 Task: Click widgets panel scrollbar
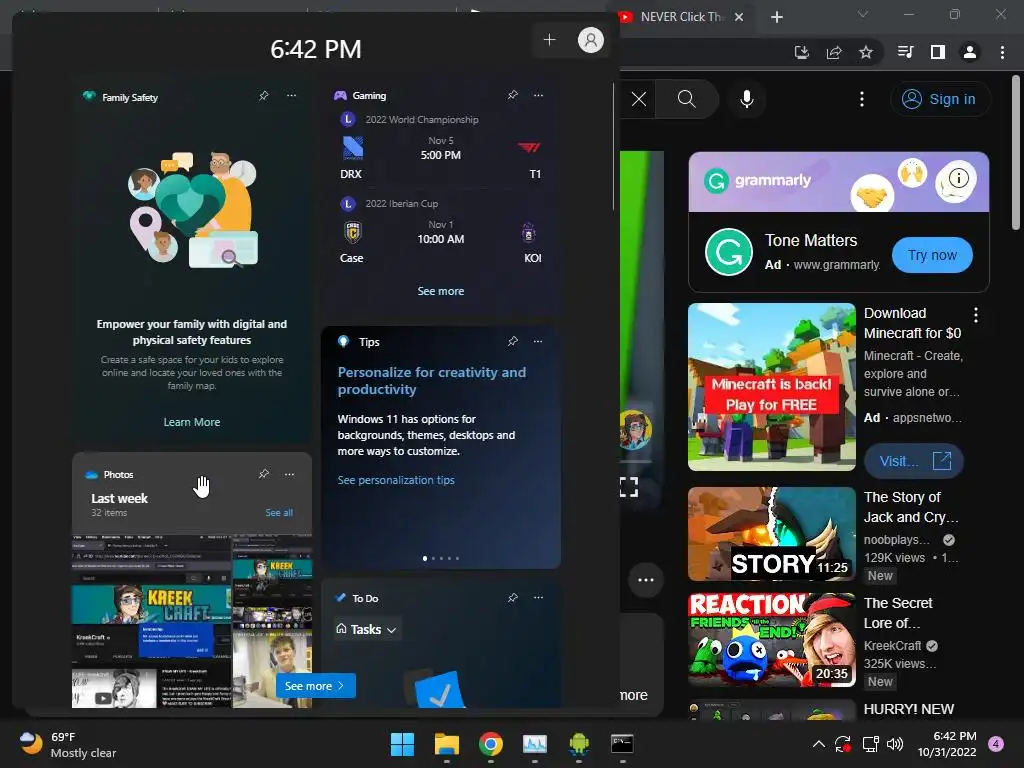614,146
